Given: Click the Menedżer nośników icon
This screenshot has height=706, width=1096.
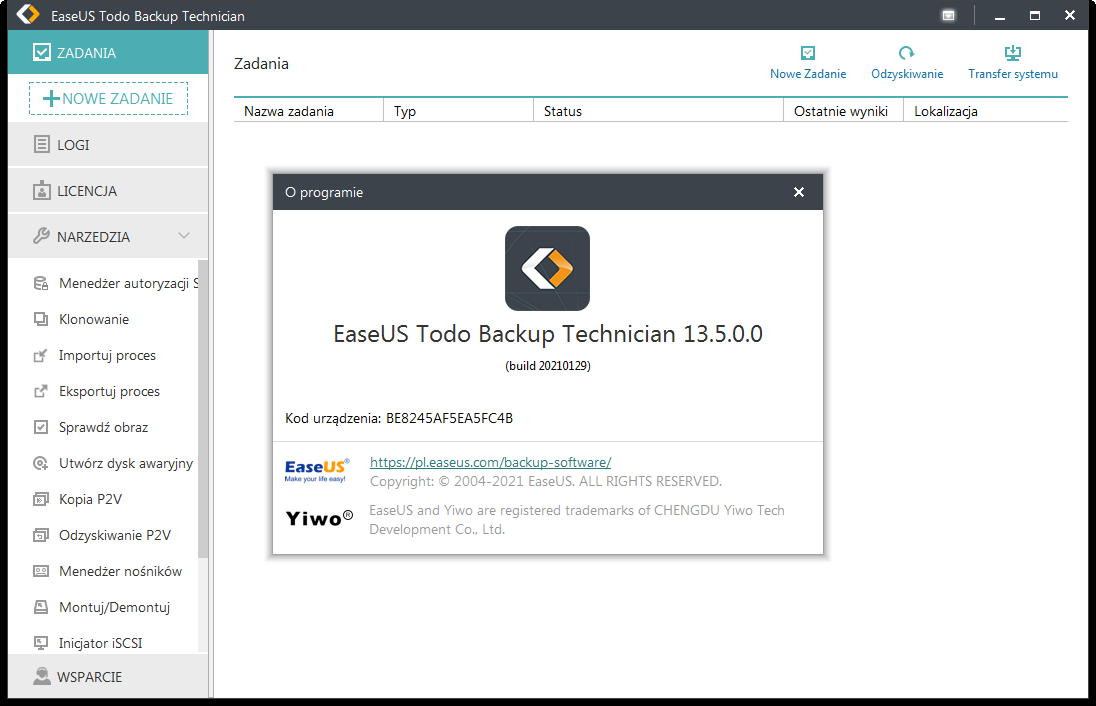Looking at the screenshot, I should click(41, 571).
